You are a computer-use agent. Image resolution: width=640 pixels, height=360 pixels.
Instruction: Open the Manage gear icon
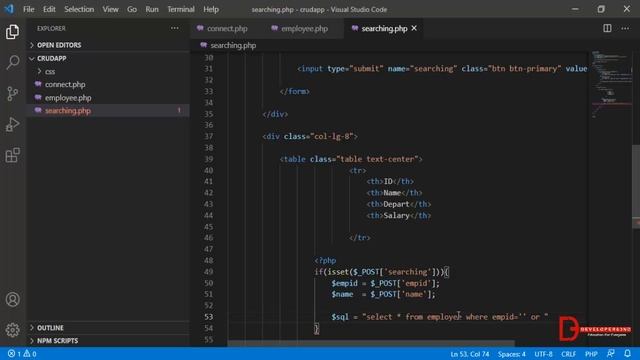click(13, 330)
